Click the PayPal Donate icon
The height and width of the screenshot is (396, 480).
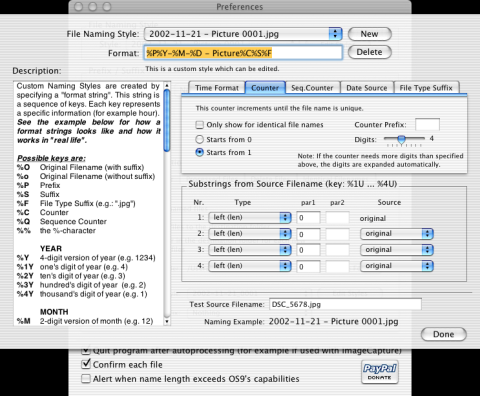click(x=380, y=371)
